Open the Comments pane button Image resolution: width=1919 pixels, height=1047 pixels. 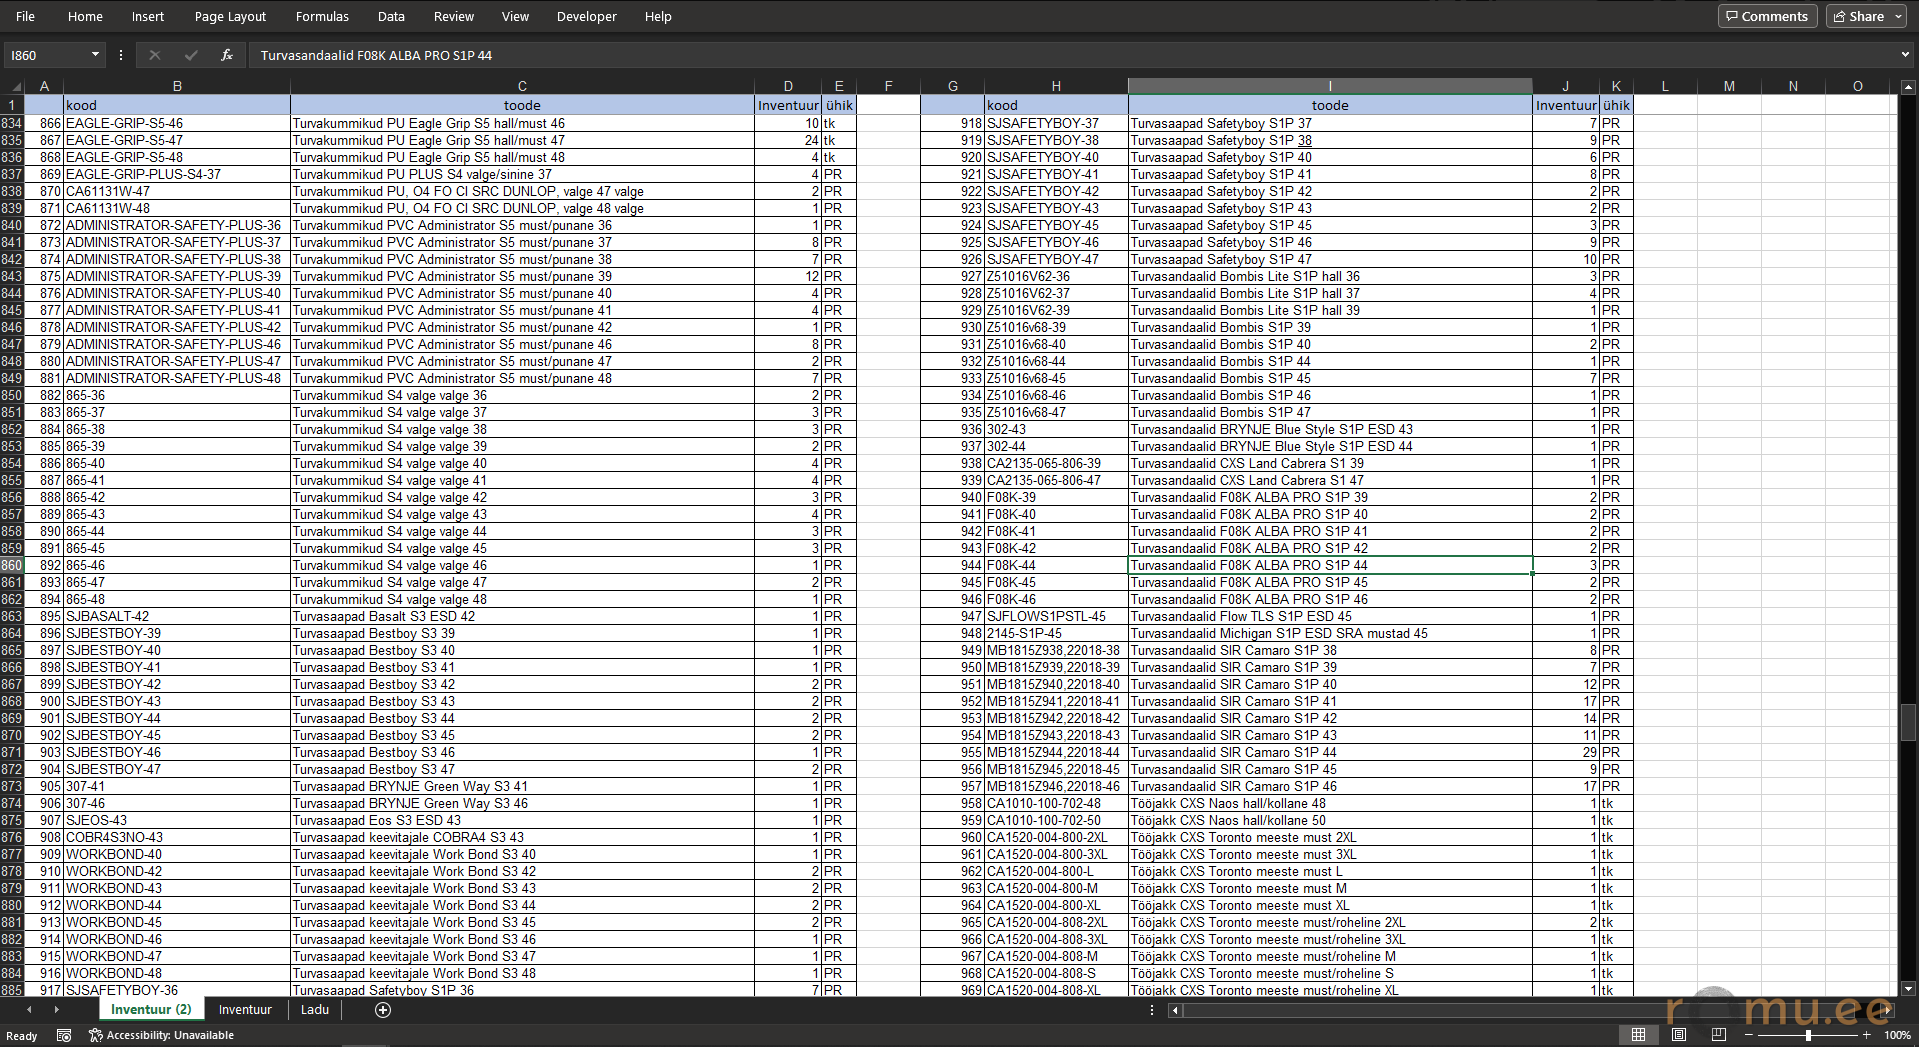coord(1767,16)
